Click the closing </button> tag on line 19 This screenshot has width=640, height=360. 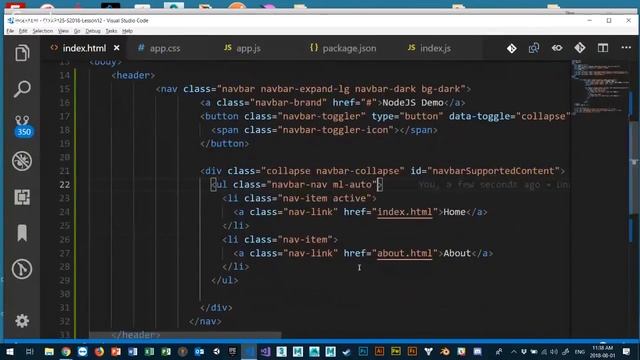pos(224,143)
